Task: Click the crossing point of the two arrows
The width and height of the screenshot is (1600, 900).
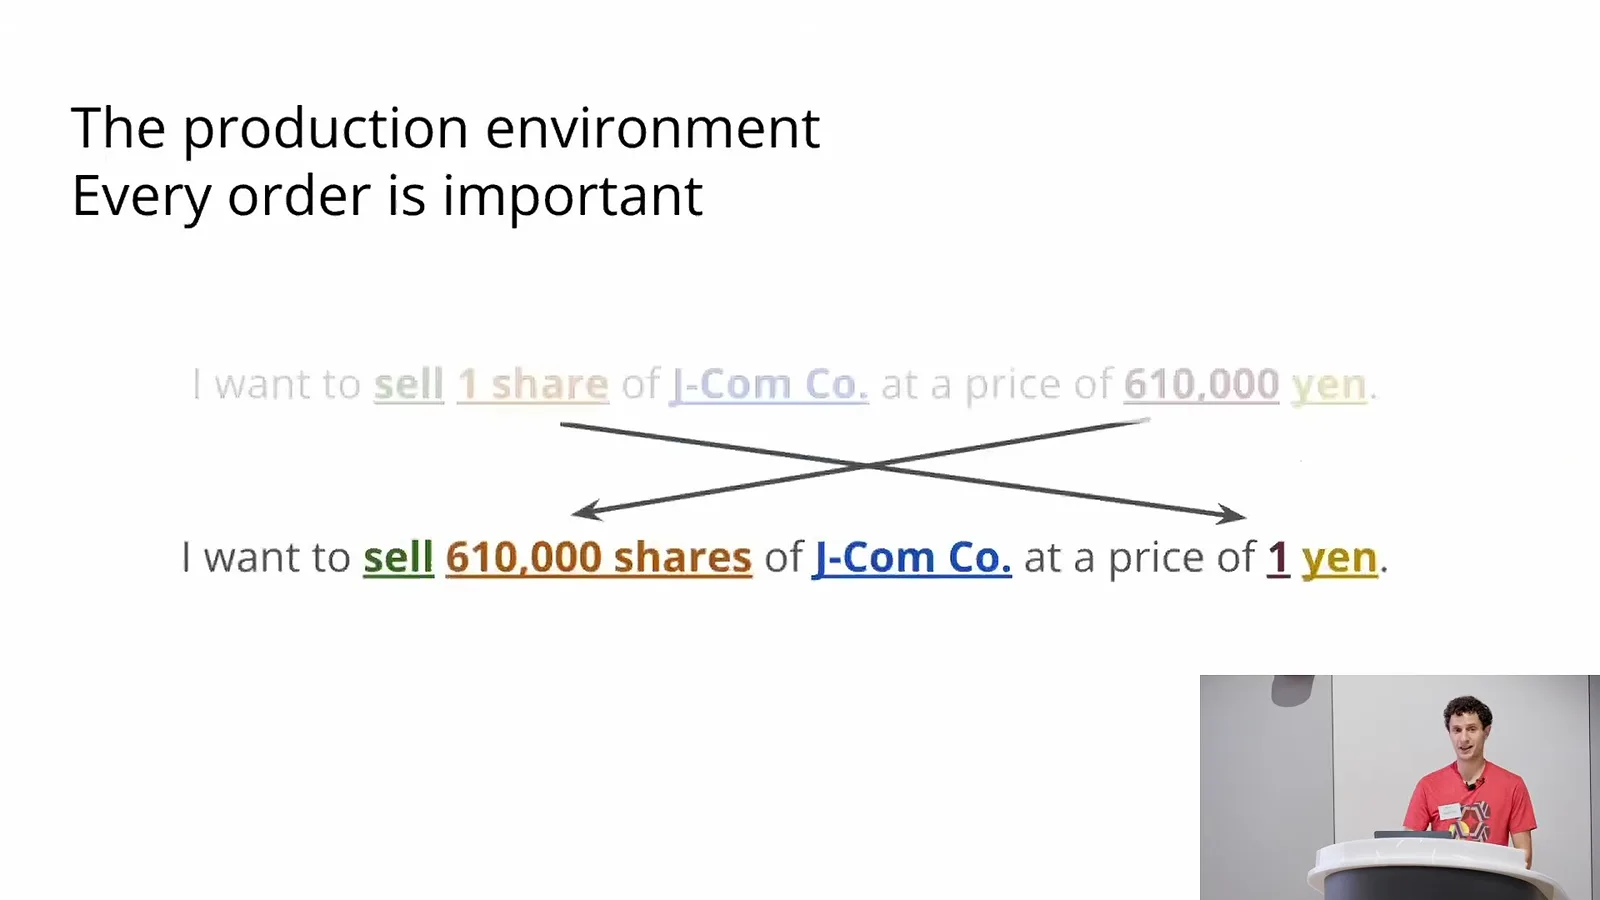Action: point(868,466)
